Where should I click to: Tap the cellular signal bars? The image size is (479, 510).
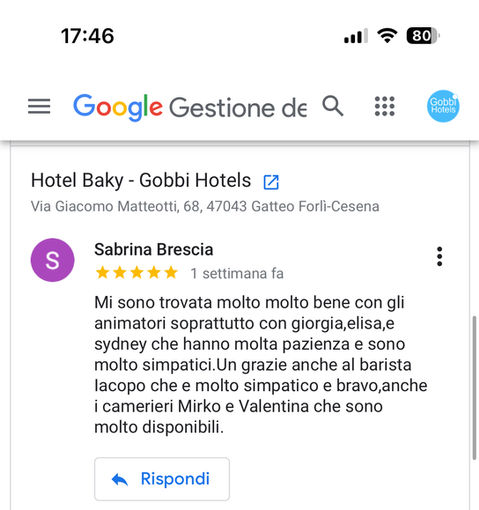tap(356, 36)
